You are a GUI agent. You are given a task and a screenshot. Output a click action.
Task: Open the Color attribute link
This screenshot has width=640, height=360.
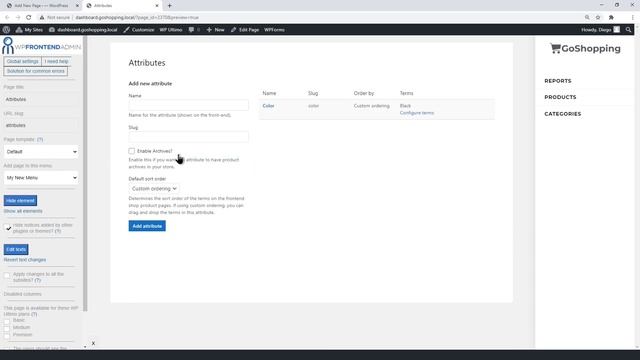(268, 106)
